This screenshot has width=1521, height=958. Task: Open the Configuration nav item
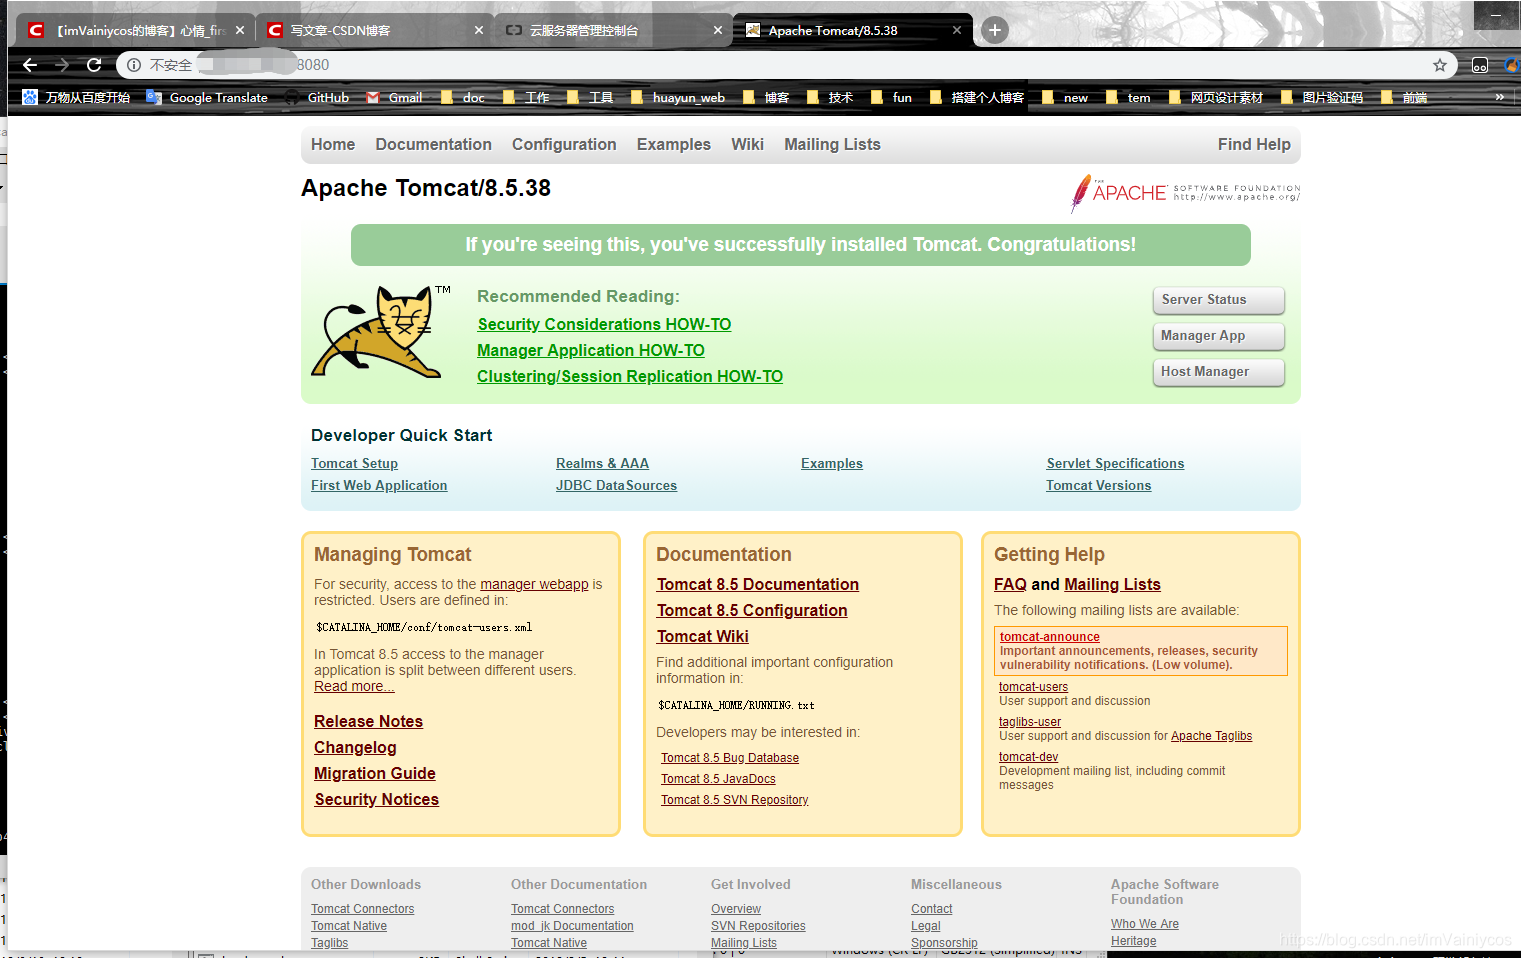click(x=564, y=144)
